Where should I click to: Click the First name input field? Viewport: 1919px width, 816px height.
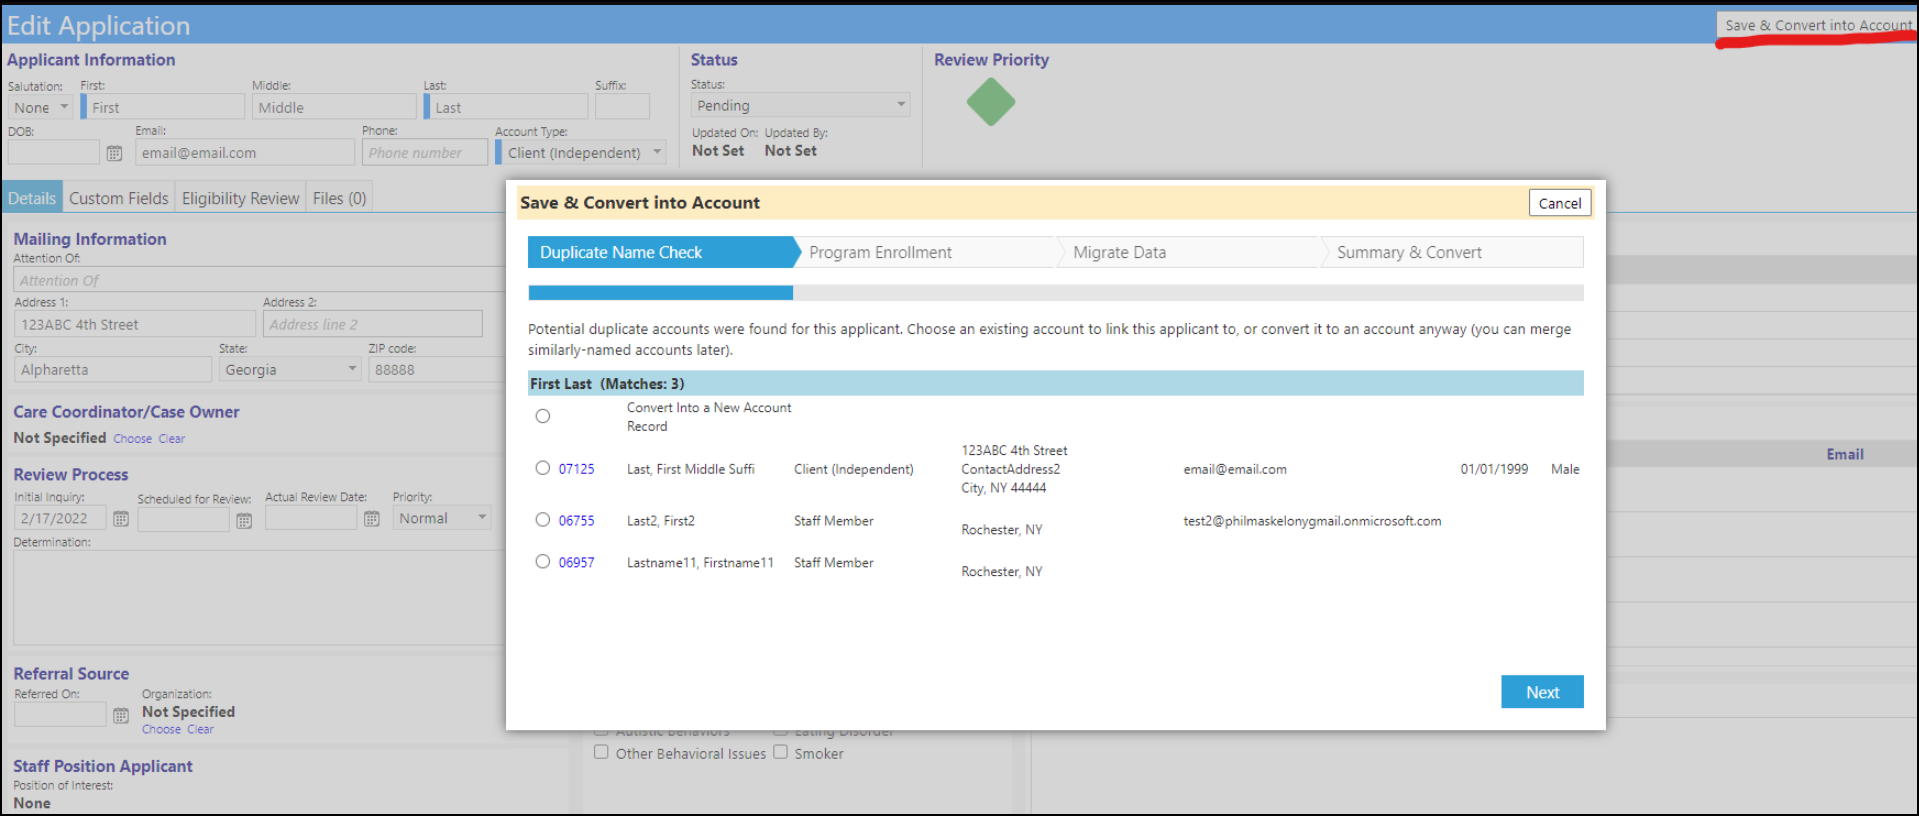click(x=163, y=107)
